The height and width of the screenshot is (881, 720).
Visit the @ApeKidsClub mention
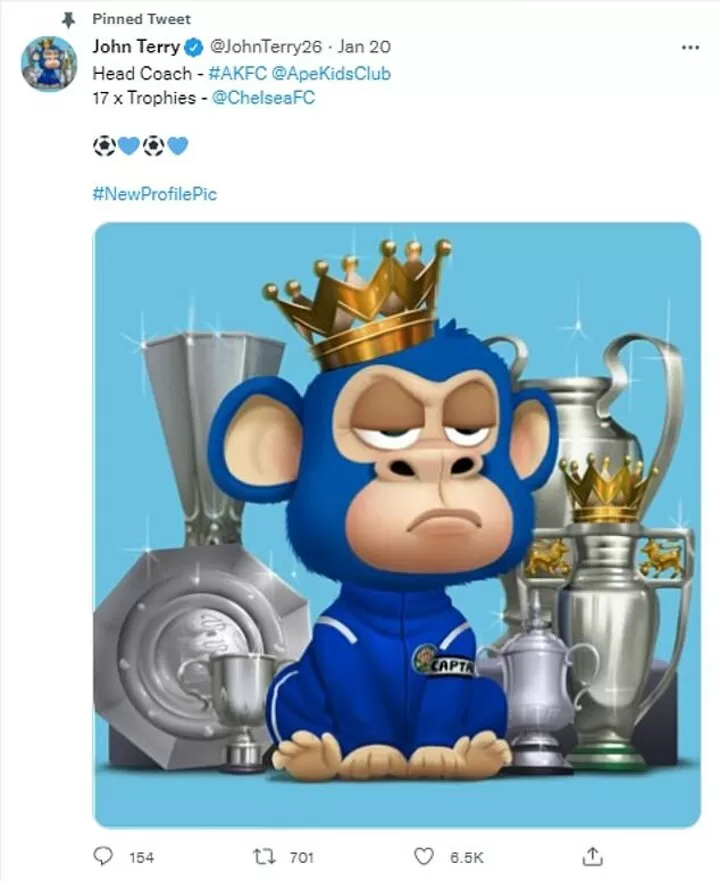coord(331,73)
